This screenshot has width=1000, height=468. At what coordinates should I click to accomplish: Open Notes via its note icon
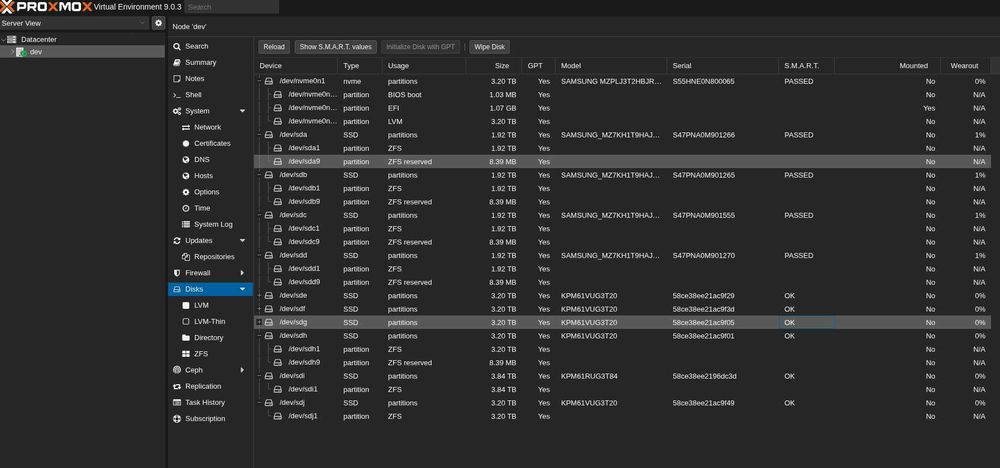tap(177, 79)
